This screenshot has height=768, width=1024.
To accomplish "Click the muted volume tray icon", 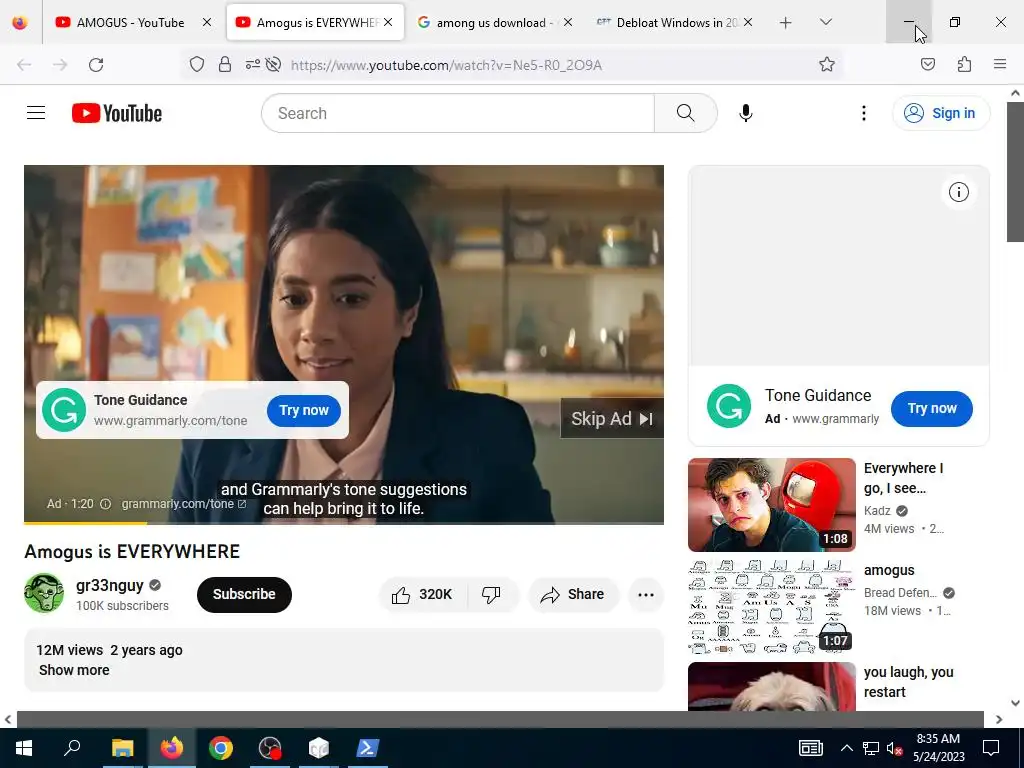I will [894, 748].
